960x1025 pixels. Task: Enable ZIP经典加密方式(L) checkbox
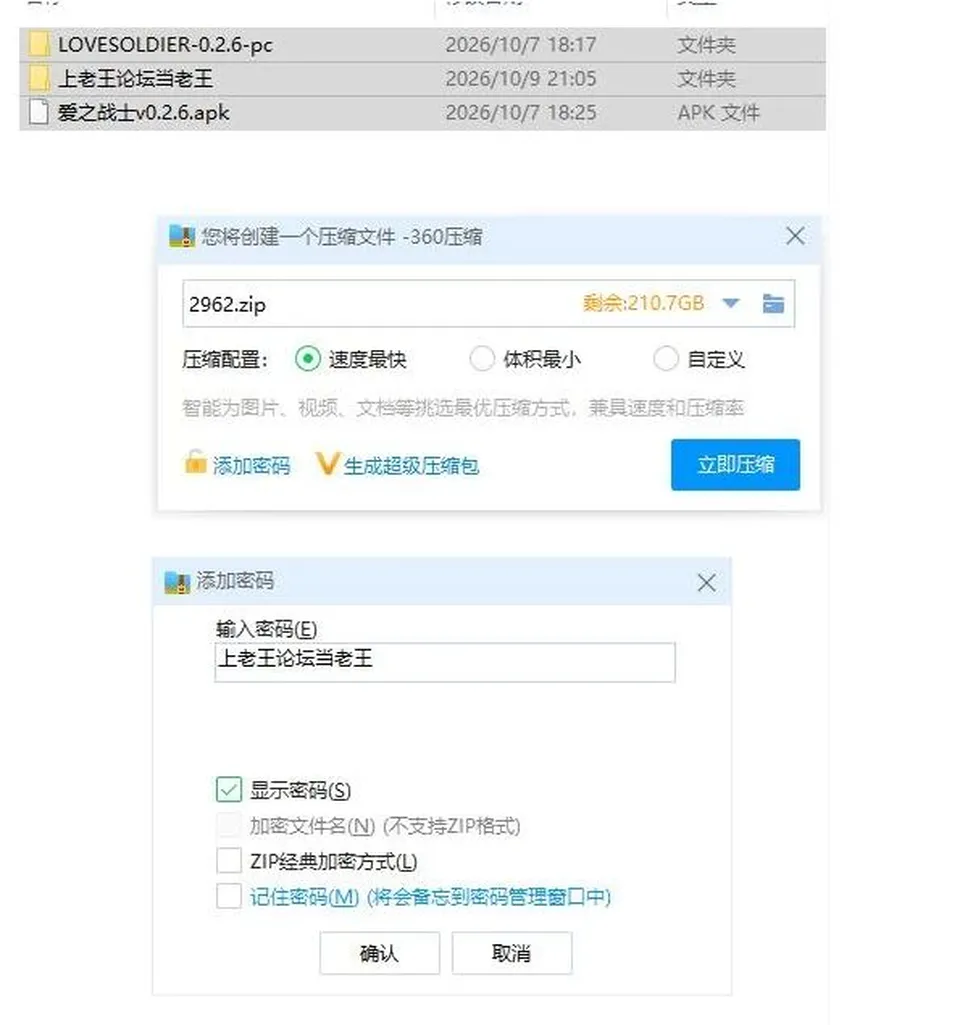229,861
